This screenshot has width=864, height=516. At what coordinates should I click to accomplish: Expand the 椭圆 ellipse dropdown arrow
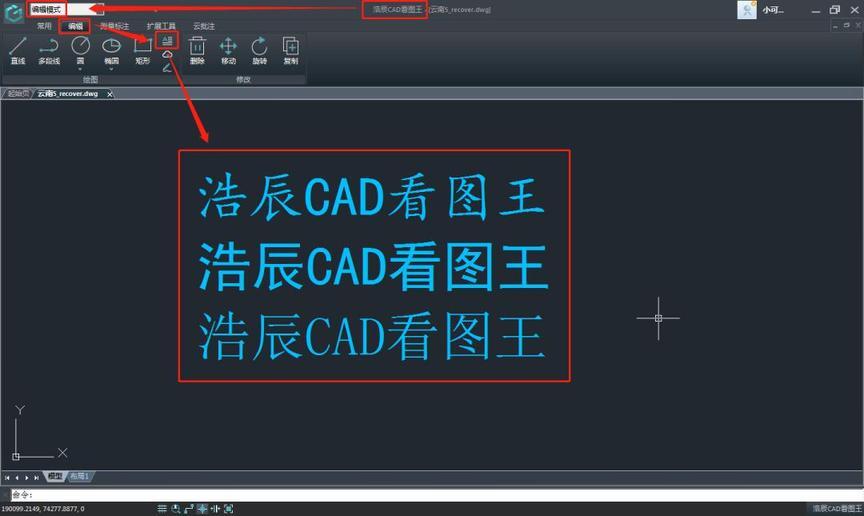tap(111, 69)
